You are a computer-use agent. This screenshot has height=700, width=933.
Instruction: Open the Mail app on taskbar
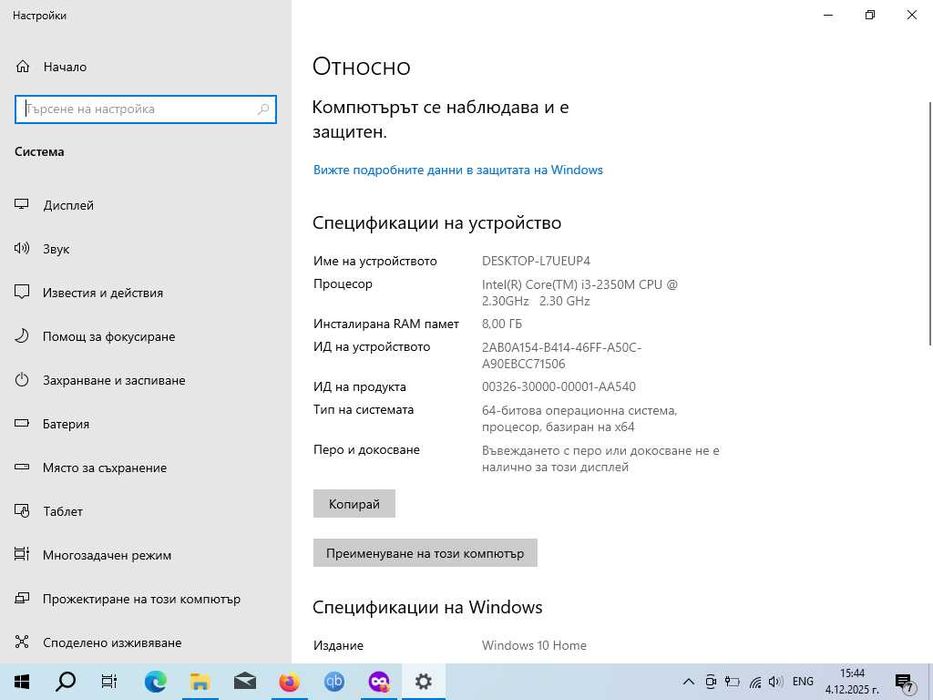tap(245, 682)
